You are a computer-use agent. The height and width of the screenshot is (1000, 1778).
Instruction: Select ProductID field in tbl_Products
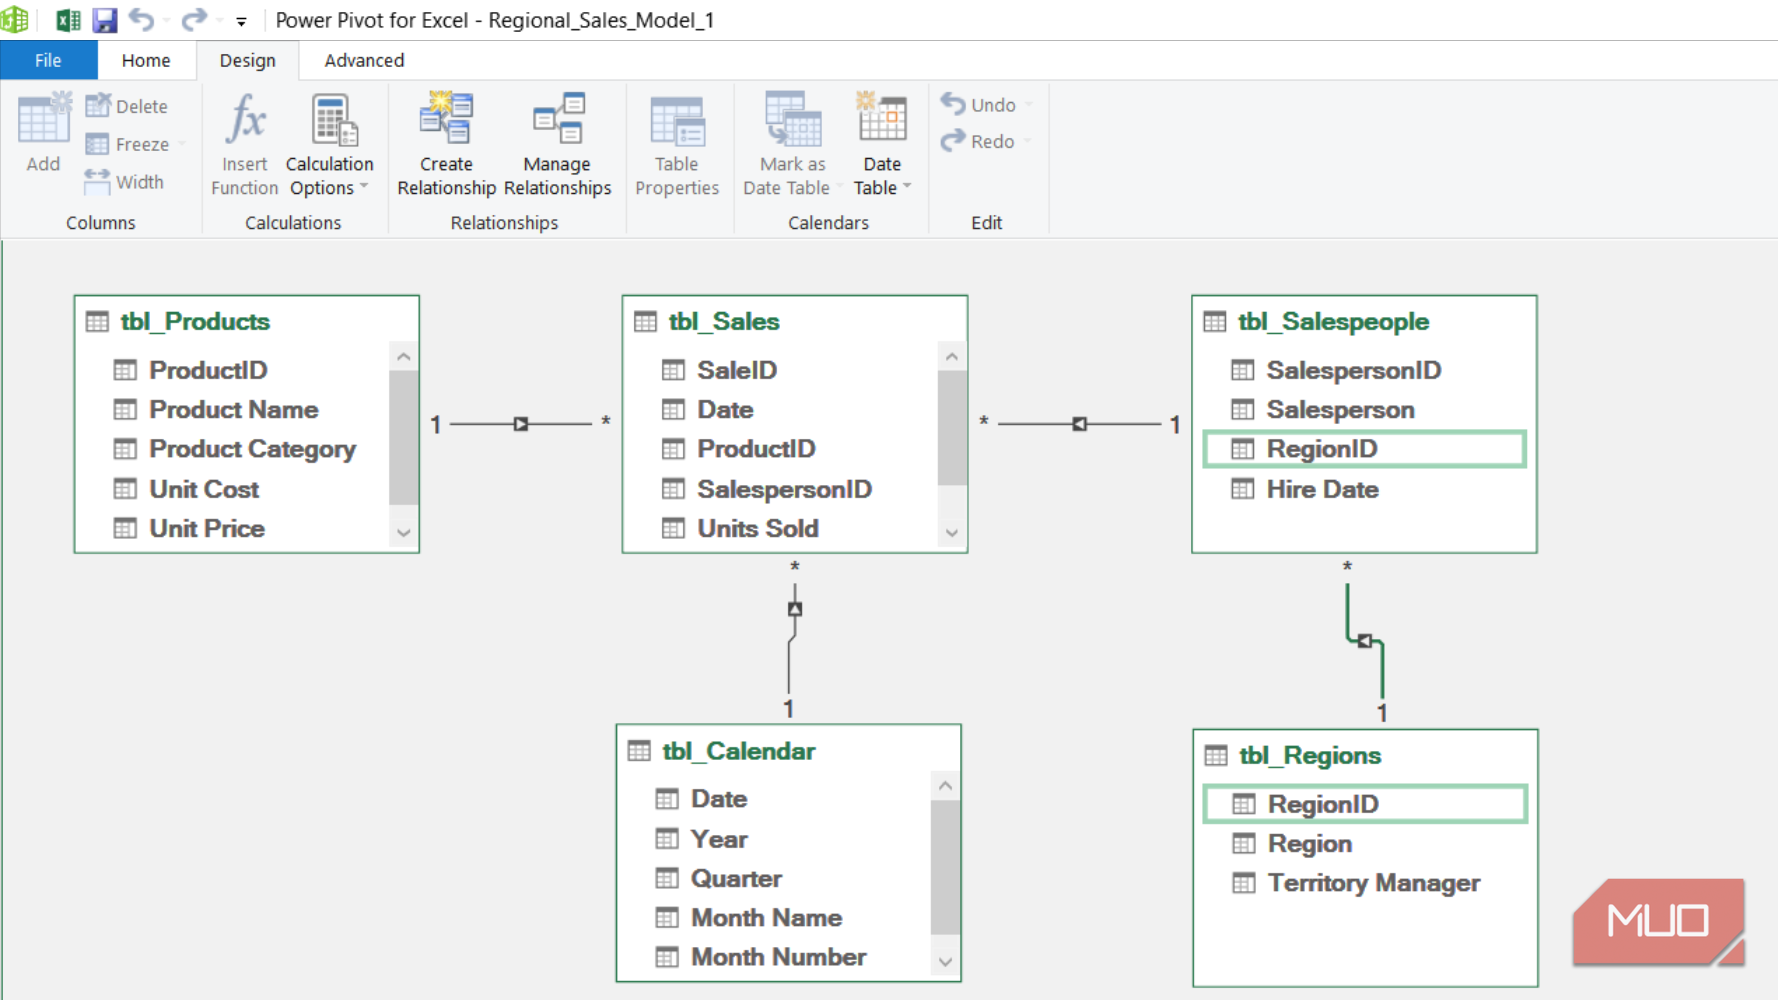208,370
